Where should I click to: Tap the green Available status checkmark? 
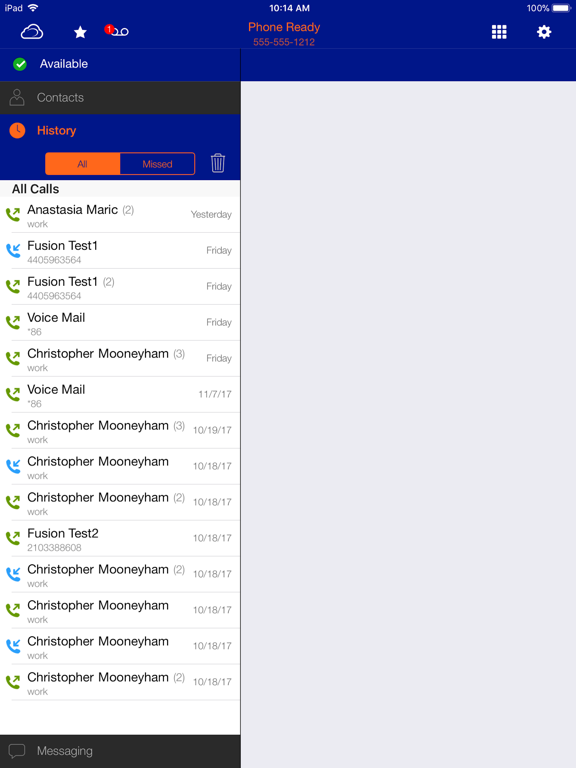(x=20, y=64)
